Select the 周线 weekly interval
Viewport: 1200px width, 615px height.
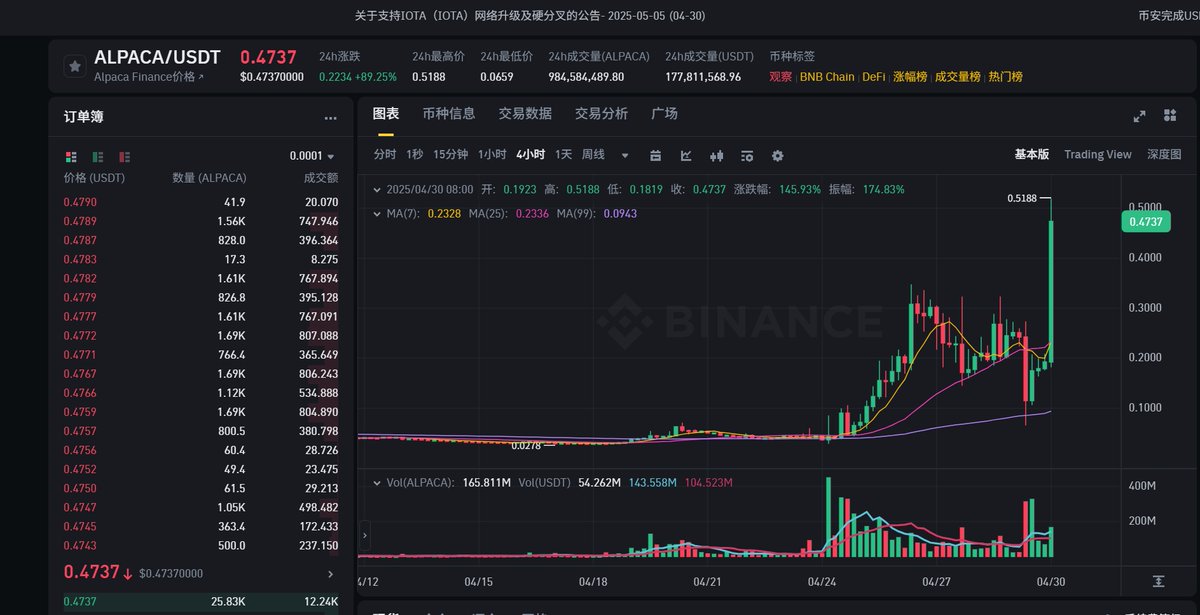pyautogui.click(x=594, y=155)
